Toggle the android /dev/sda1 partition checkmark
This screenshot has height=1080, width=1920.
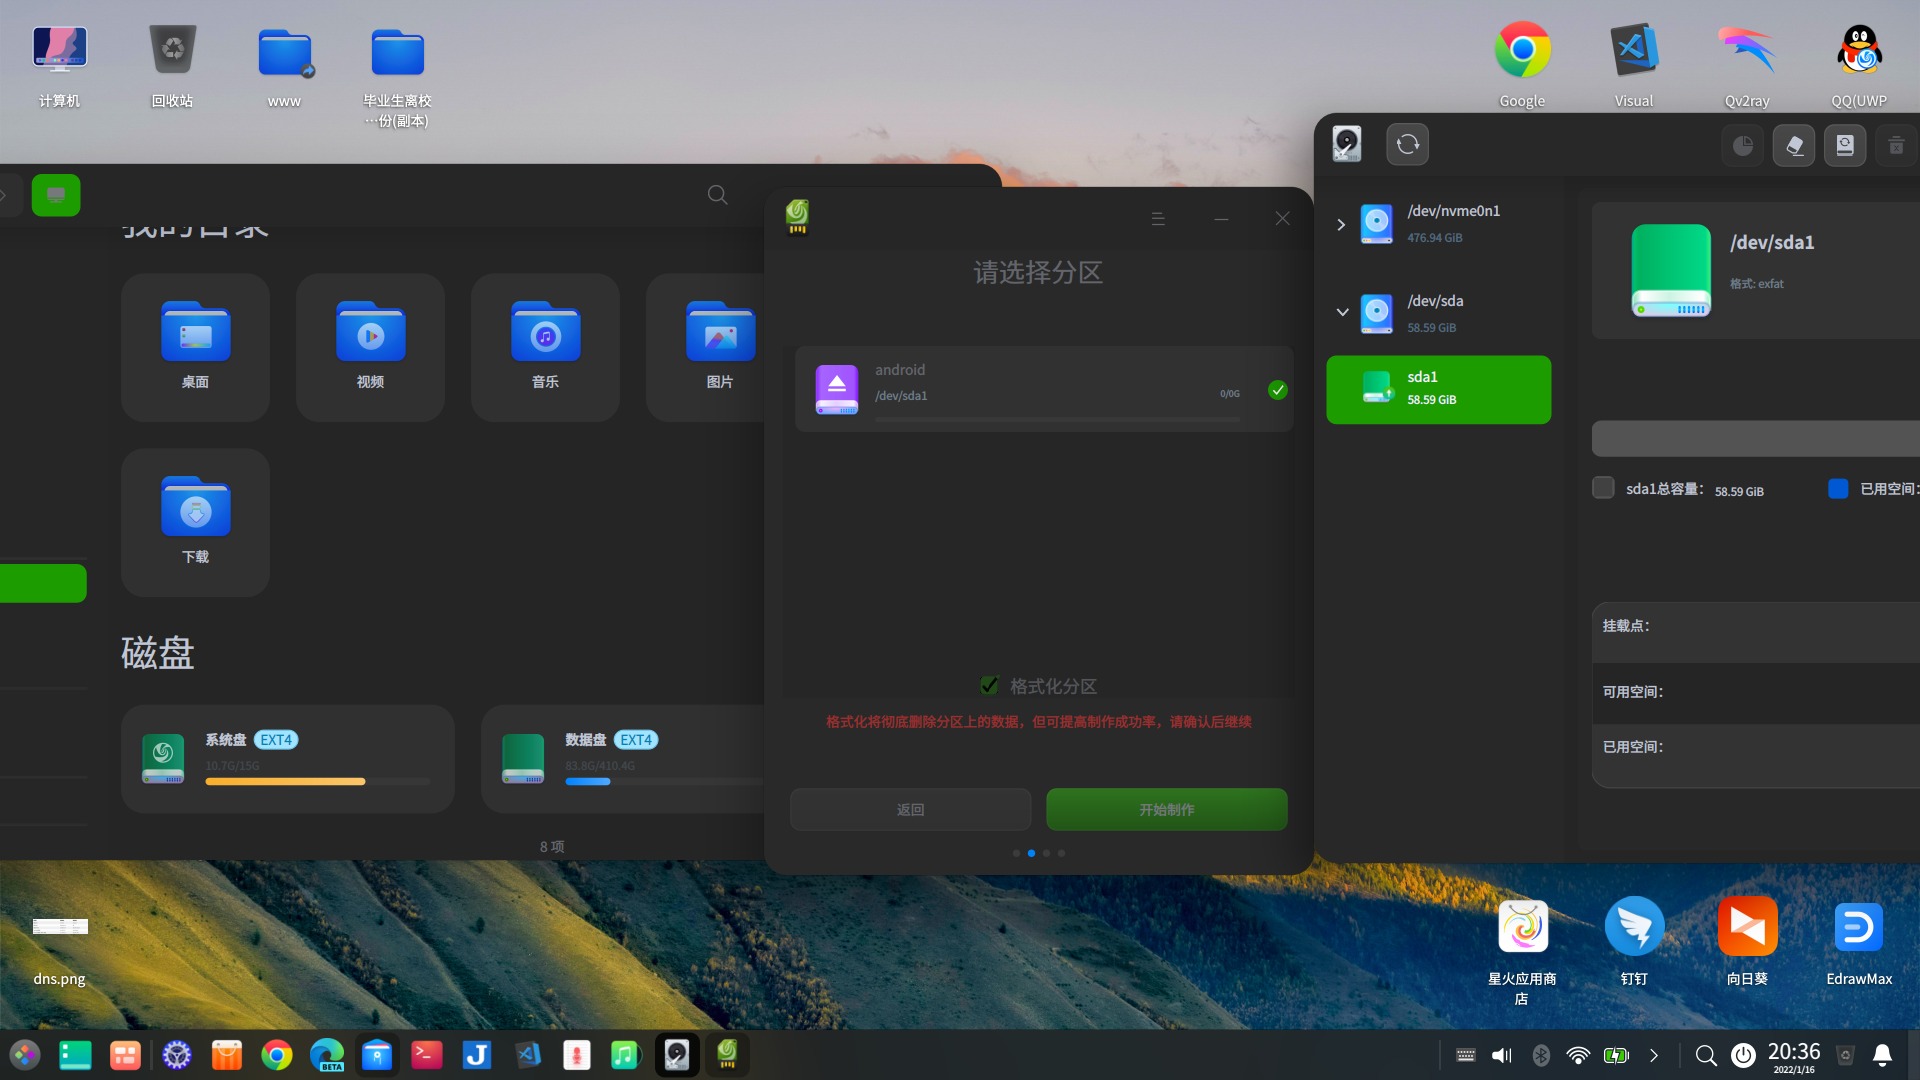[1277, 390]
